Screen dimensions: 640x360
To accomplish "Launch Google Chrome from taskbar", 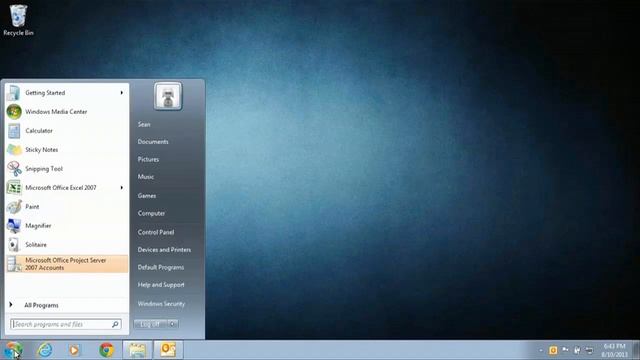I will click(107, 350).
